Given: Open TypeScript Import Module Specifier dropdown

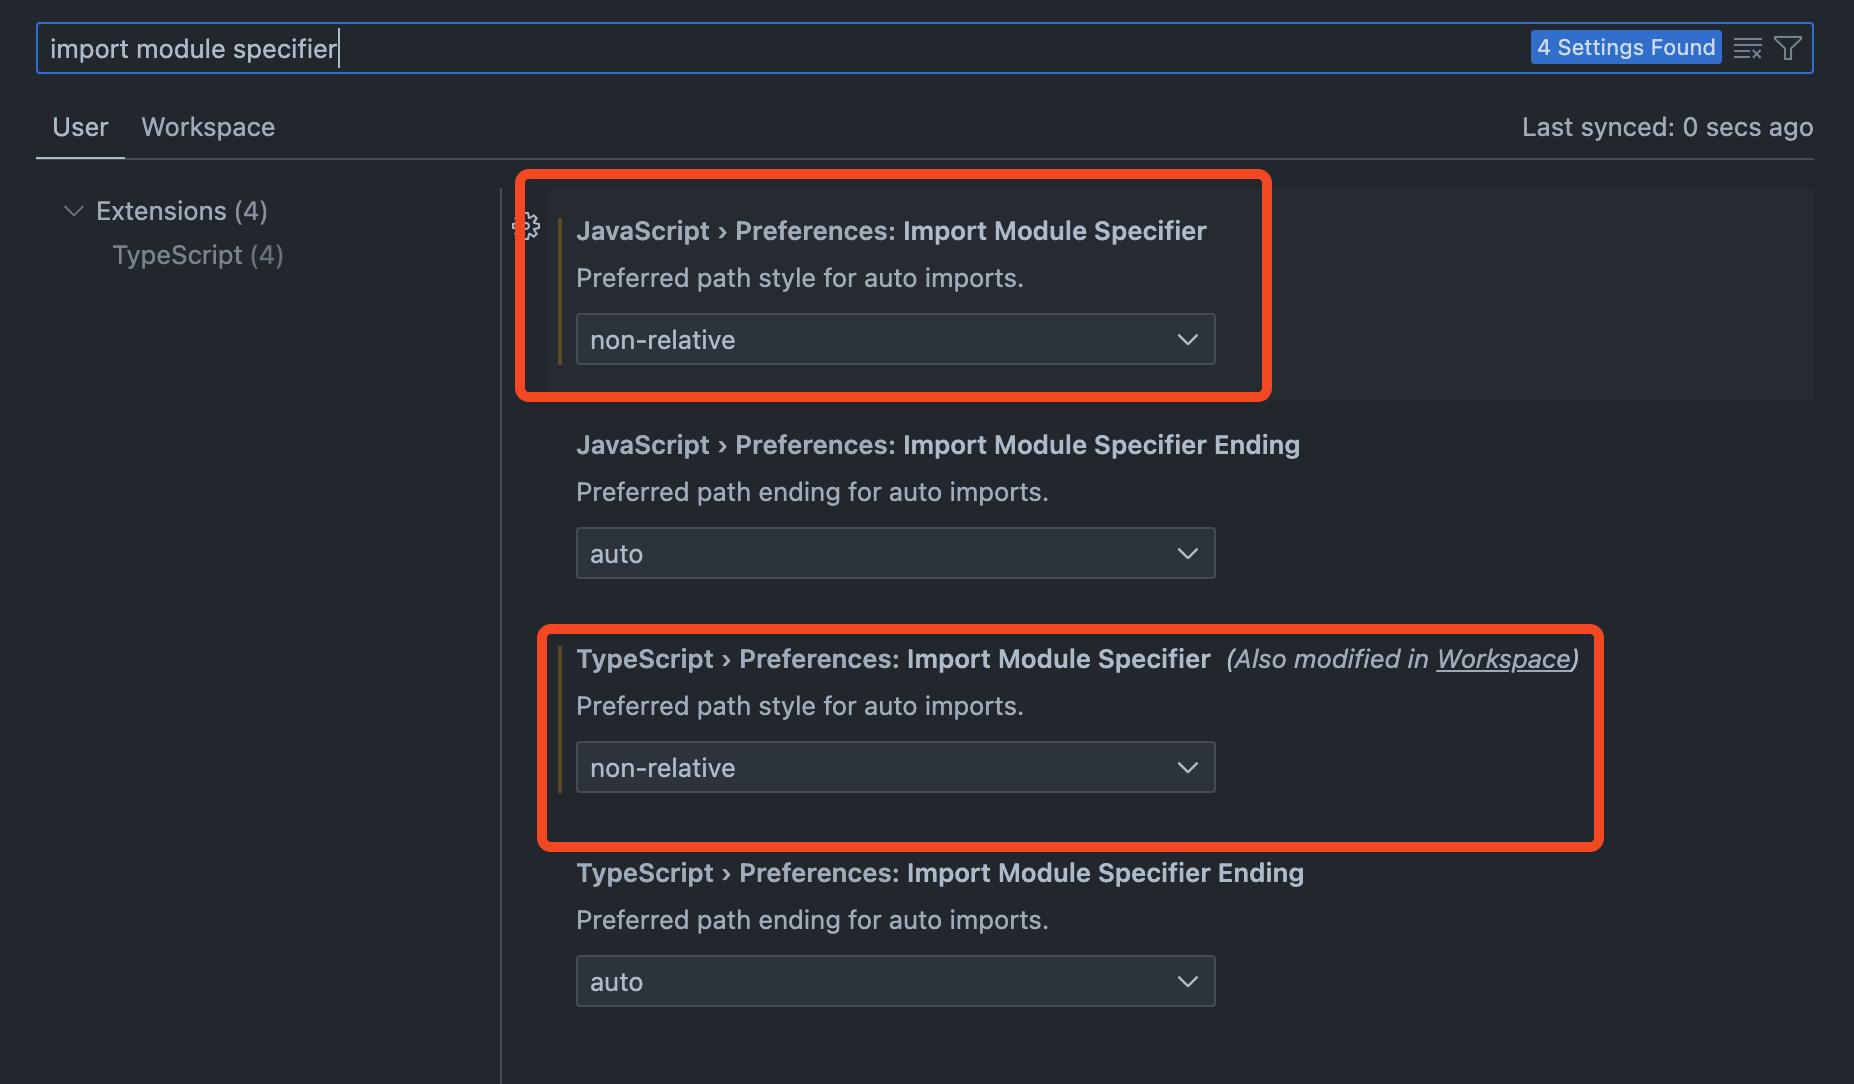Looking at the screenshot, I should 895,767.
